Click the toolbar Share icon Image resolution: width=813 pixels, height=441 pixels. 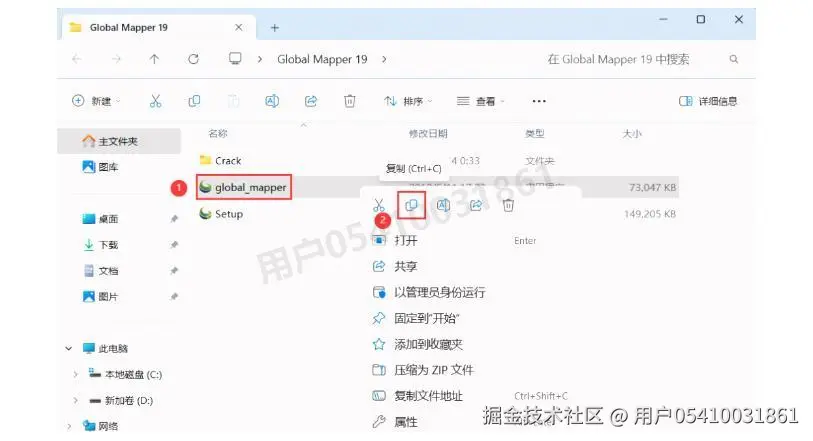pos(311,101)
